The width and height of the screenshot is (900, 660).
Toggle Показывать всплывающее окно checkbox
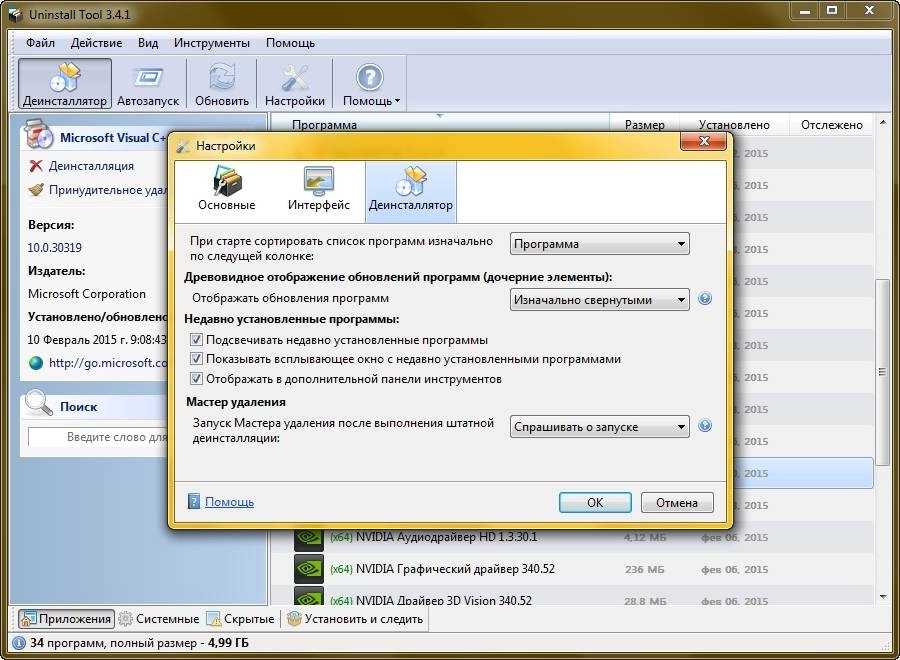tap(196, 359)
